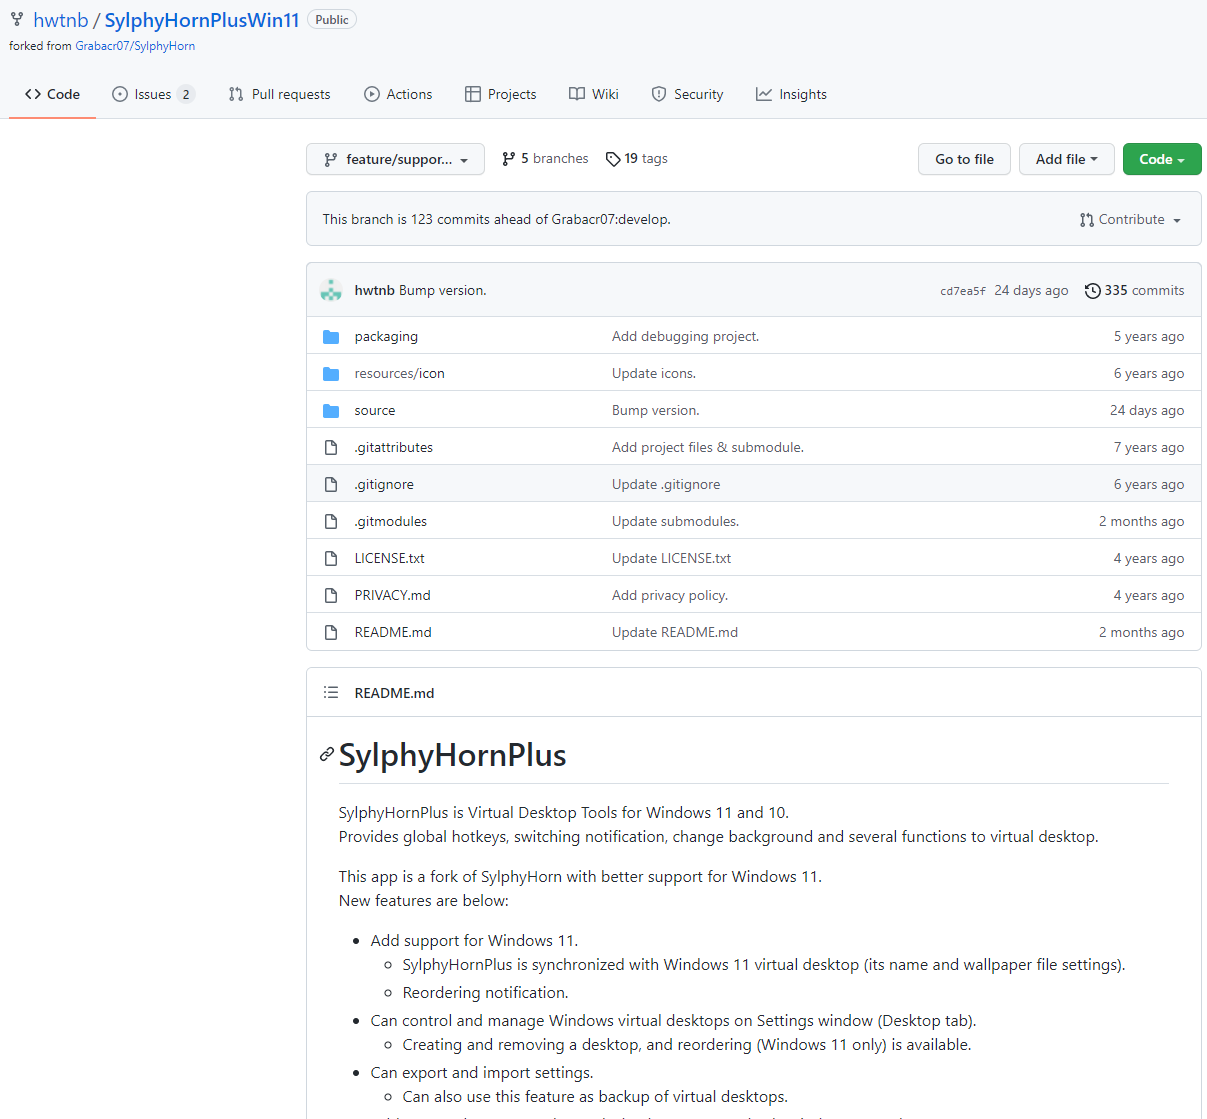Click the '24 days ago' timestamp on source row
The height and width of the screenshot is (1119, 1207).
tap(1146, 410)
